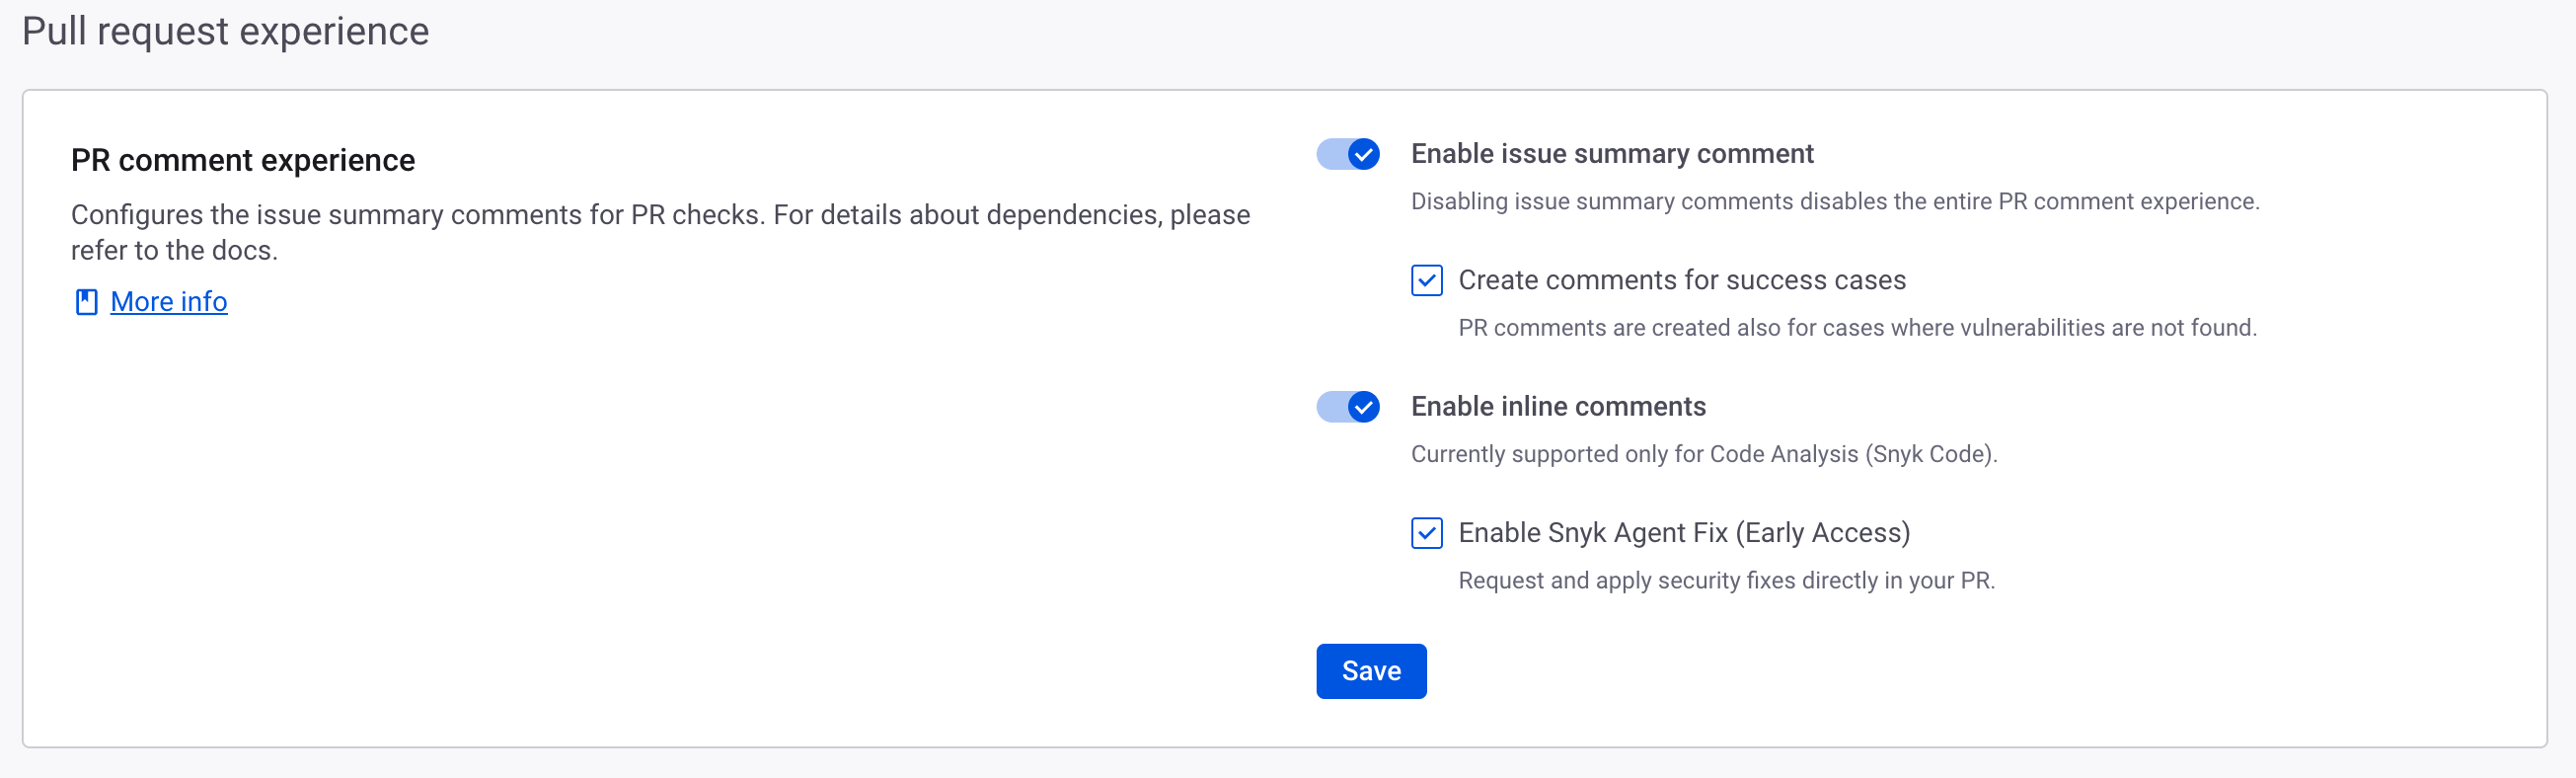Click 'Request and apply security fixes' helper text
2576x778 pixels.
[1725, 581]
